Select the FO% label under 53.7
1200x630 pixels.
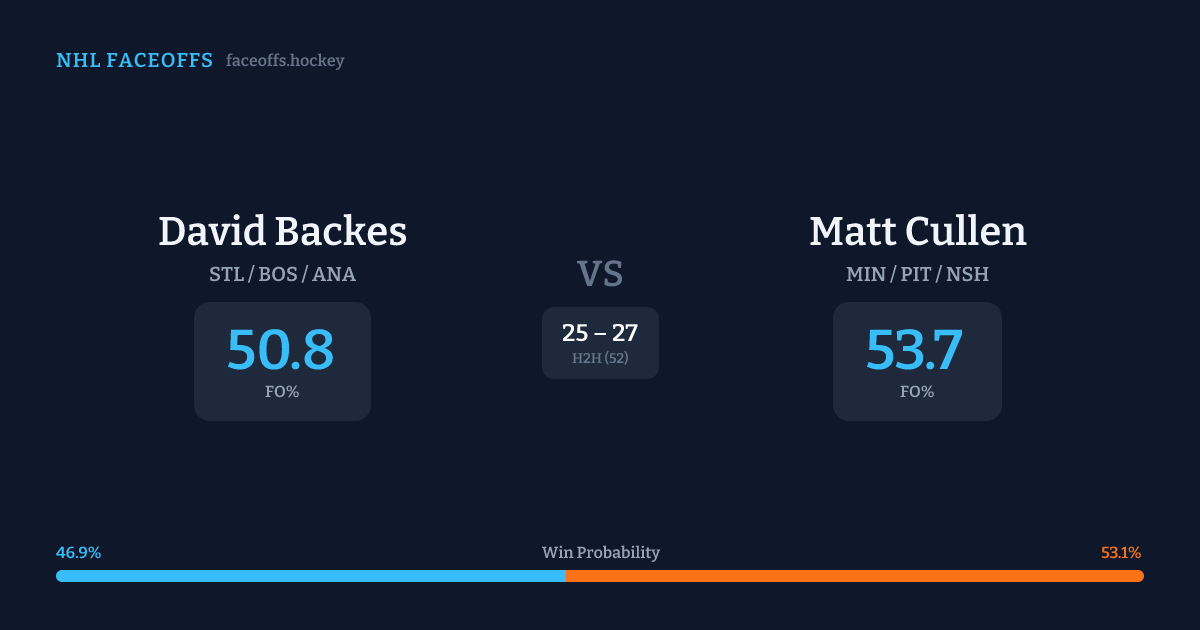(x=917, y=392)
